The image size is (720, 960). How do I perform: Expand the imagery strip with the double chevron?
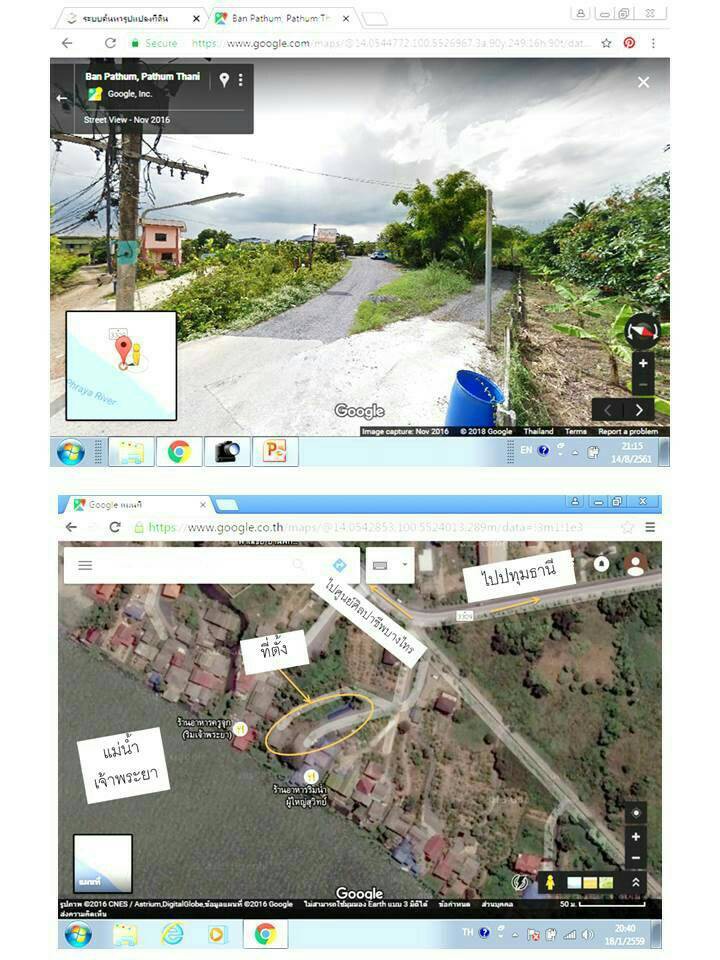[x=636, y=882]
